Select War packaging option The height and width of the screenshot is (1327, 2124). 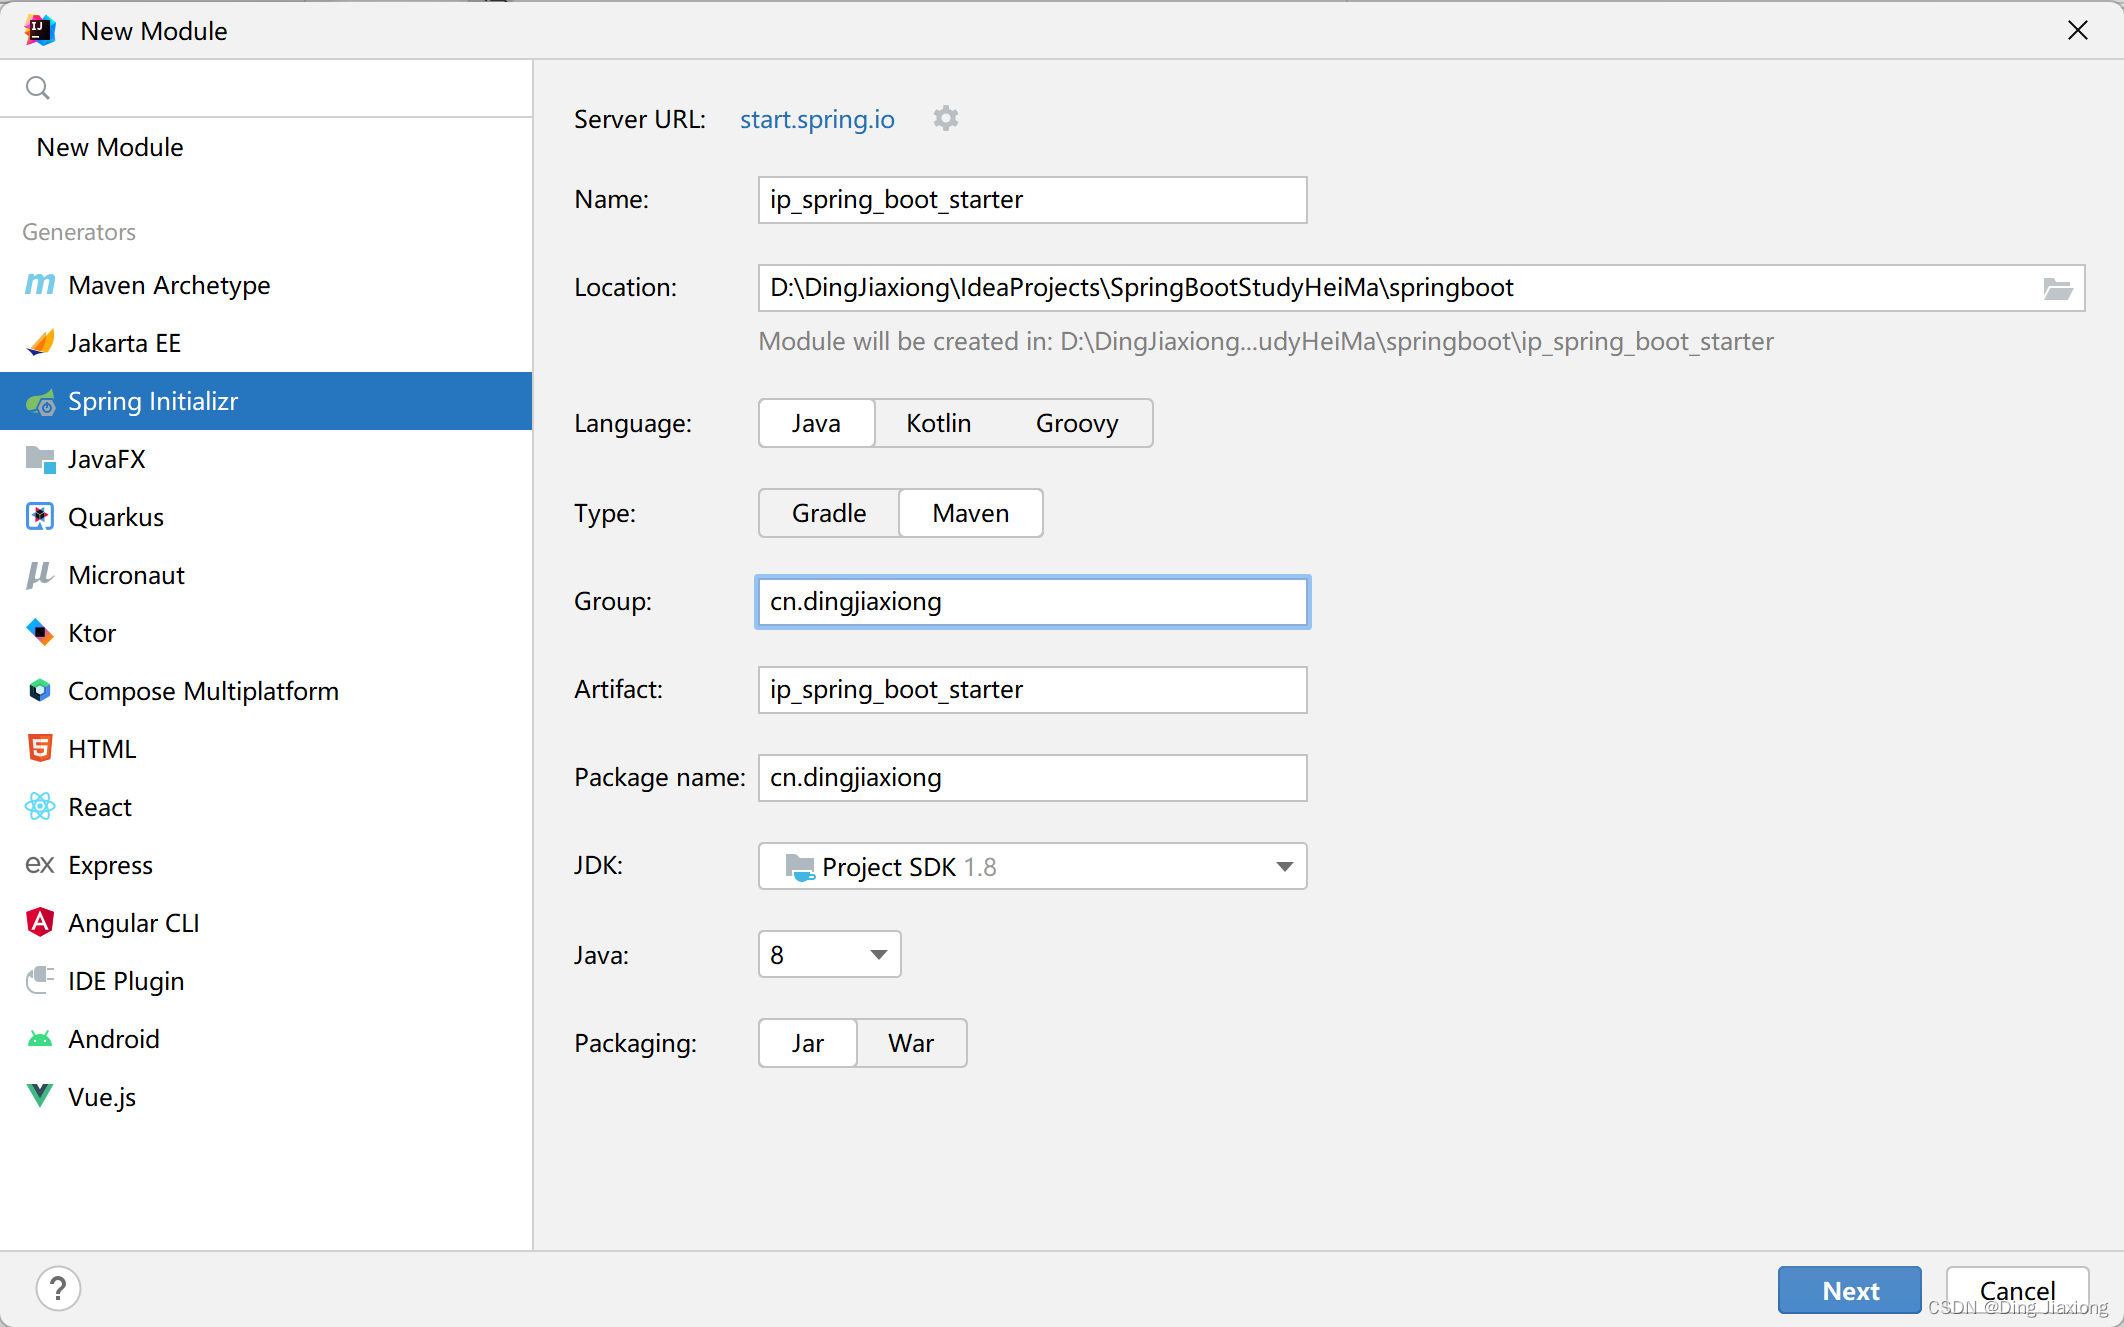911,1043
